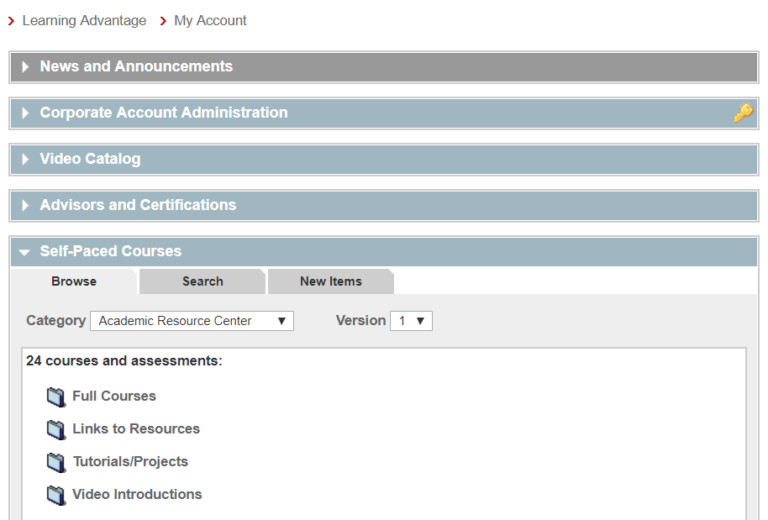This screenshot has height=520, width=768.
Task: Open the Version dropdown
Action: 411,321
